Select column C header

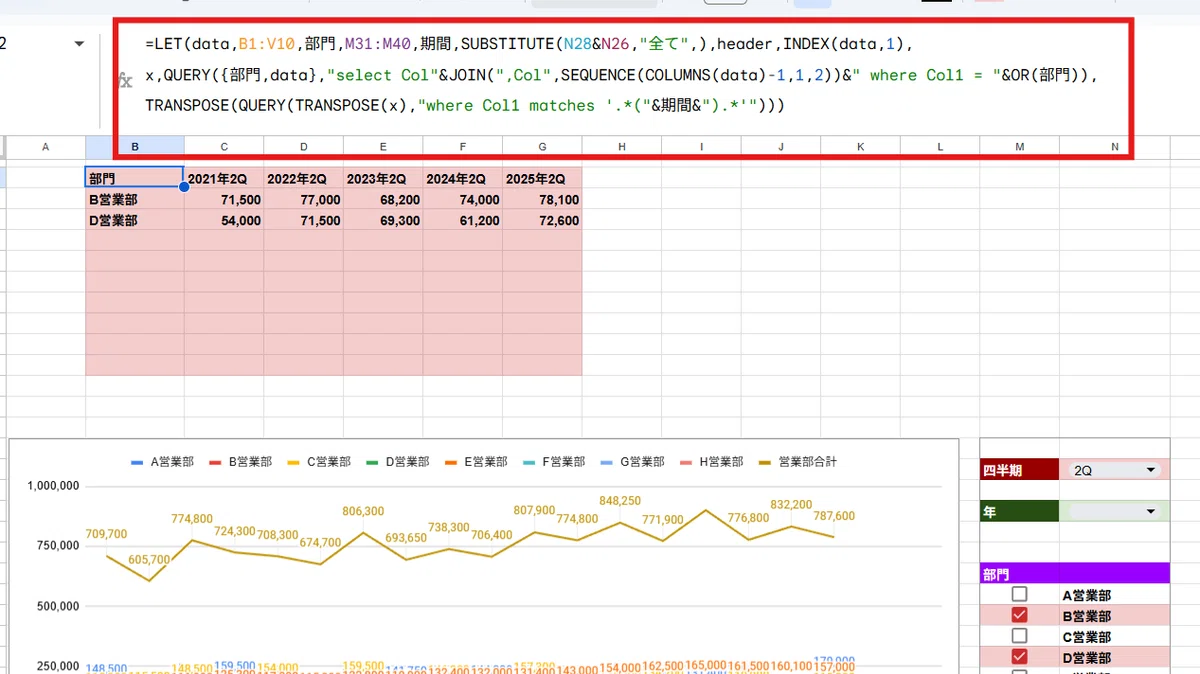pyautogui.click(x=224, y=147)
